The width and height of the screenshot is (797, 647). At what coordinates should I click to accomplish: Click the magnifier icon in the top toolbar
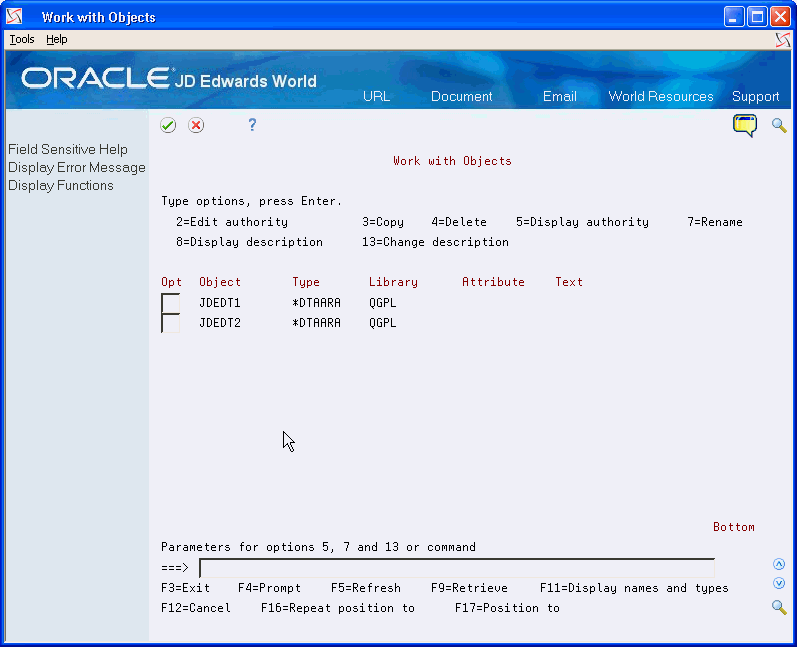pyautogui.click(x=779, y=126)
